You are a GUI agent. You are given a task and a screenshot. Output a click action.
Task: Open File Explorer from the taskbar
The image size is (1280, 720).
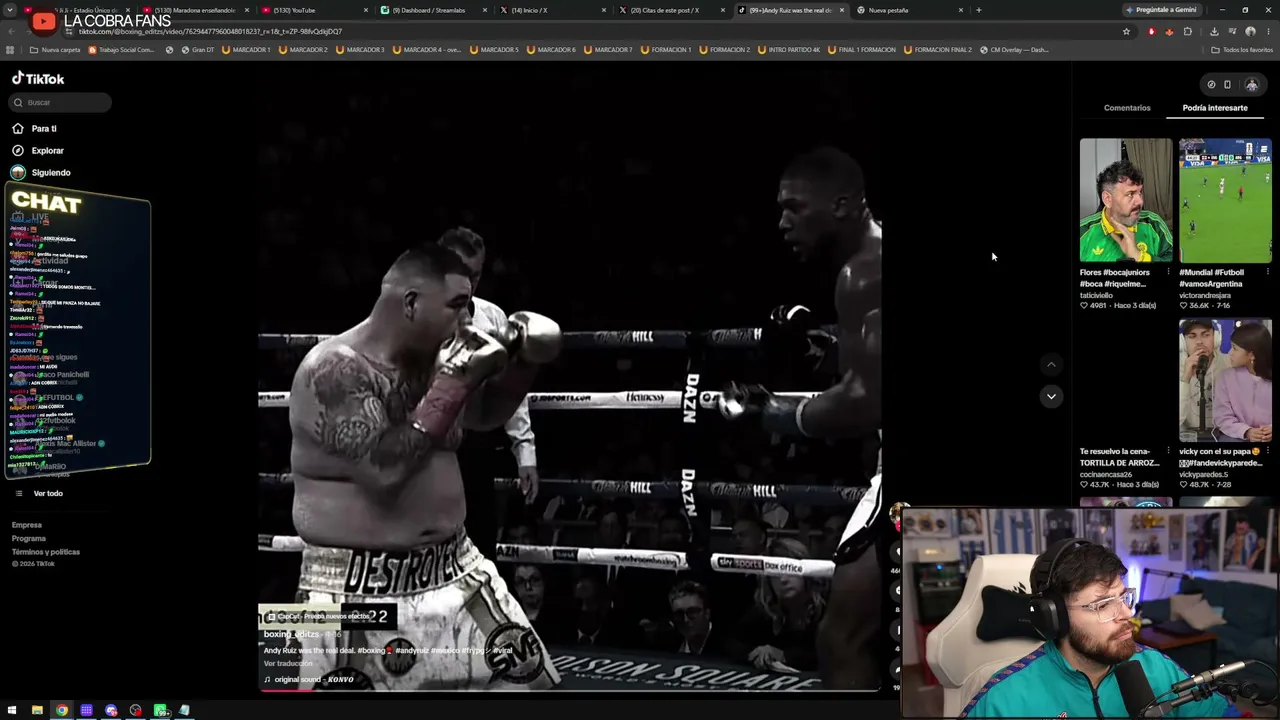37,711
